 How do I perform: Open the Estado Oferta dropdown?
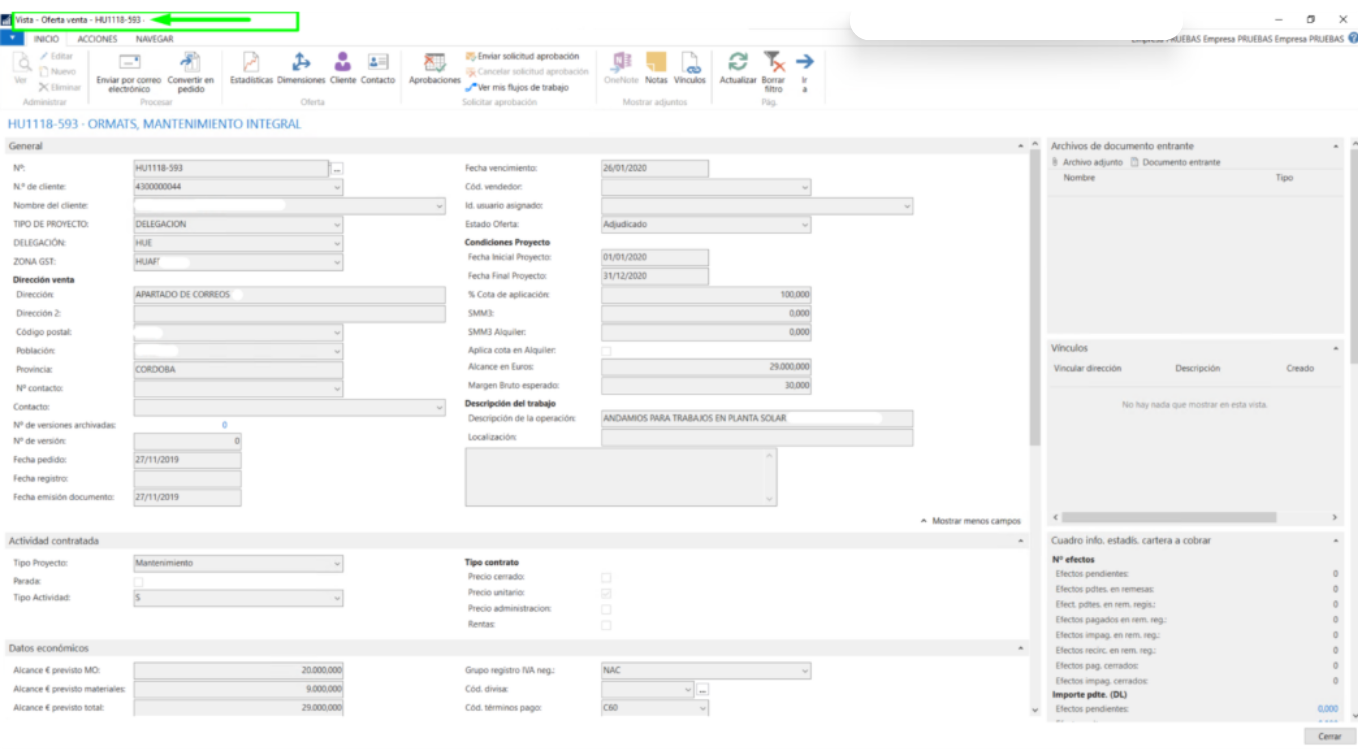pos(804,225)
